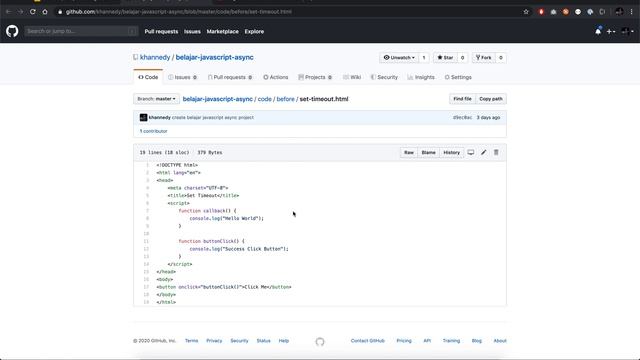640x360 pixels.
Task: Delete the file with the trash icon
Action: [496, 152]
